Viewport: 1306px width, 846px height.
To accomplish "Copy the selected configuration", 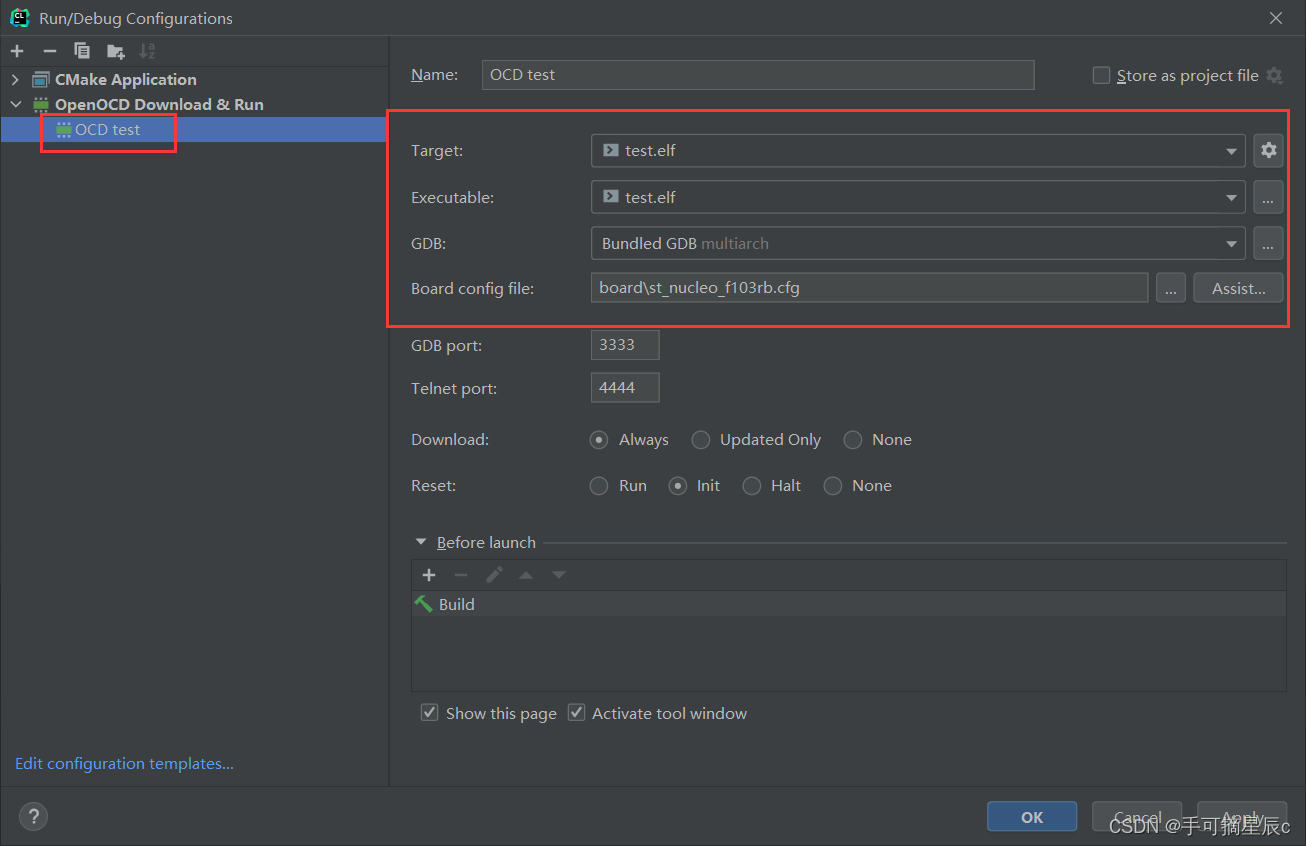I will coord(82,51).
